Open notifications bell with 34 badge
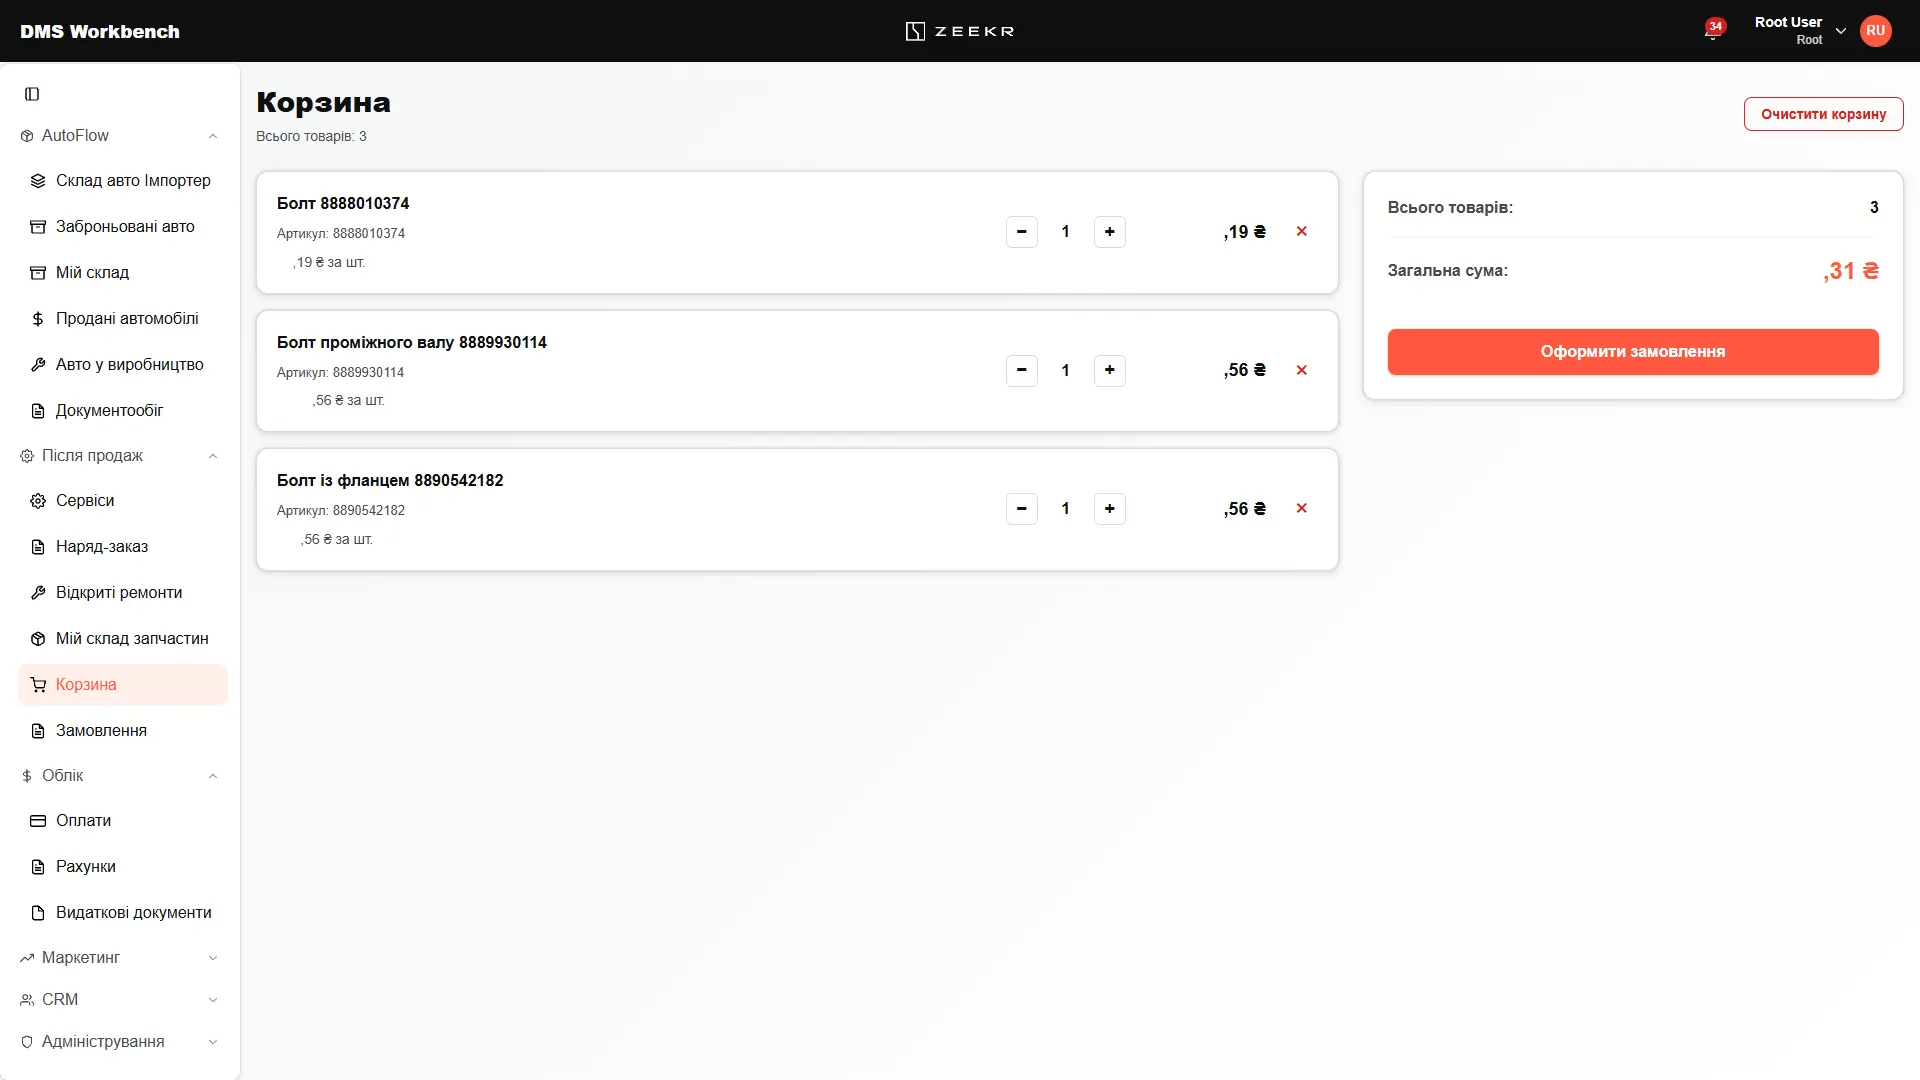1920x1080 pixels. coord(1713,30)
